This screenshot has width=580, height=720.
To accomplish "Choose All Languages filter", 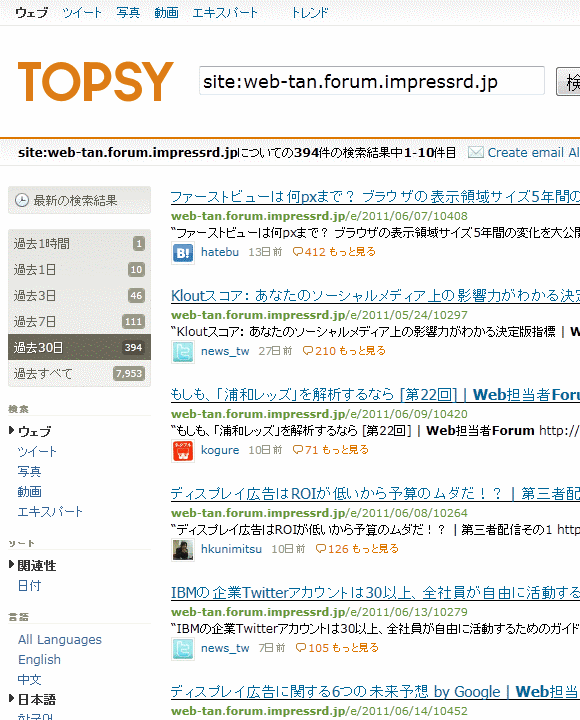I will click(60, 640).
